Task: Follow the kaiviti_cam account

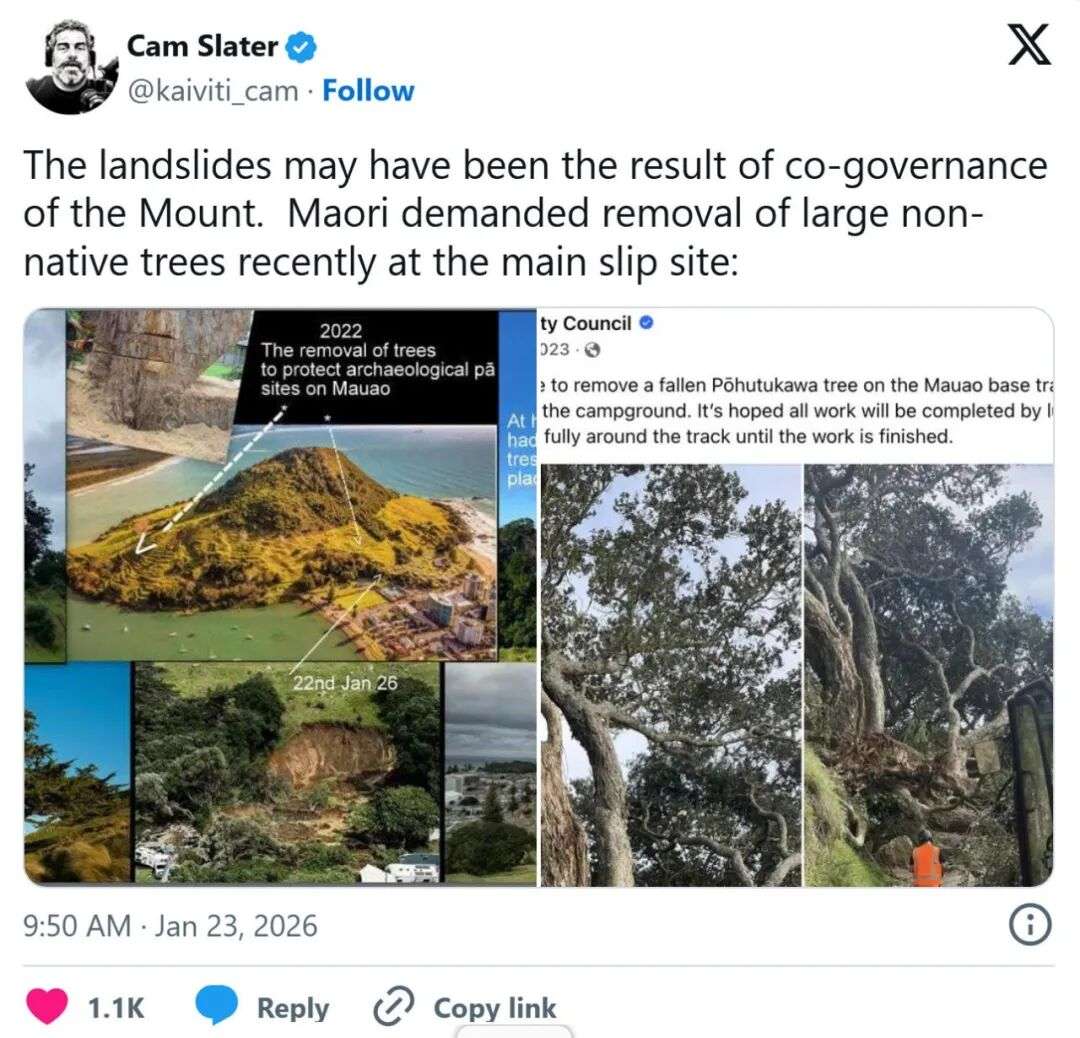Action: [x=368, y=91]
